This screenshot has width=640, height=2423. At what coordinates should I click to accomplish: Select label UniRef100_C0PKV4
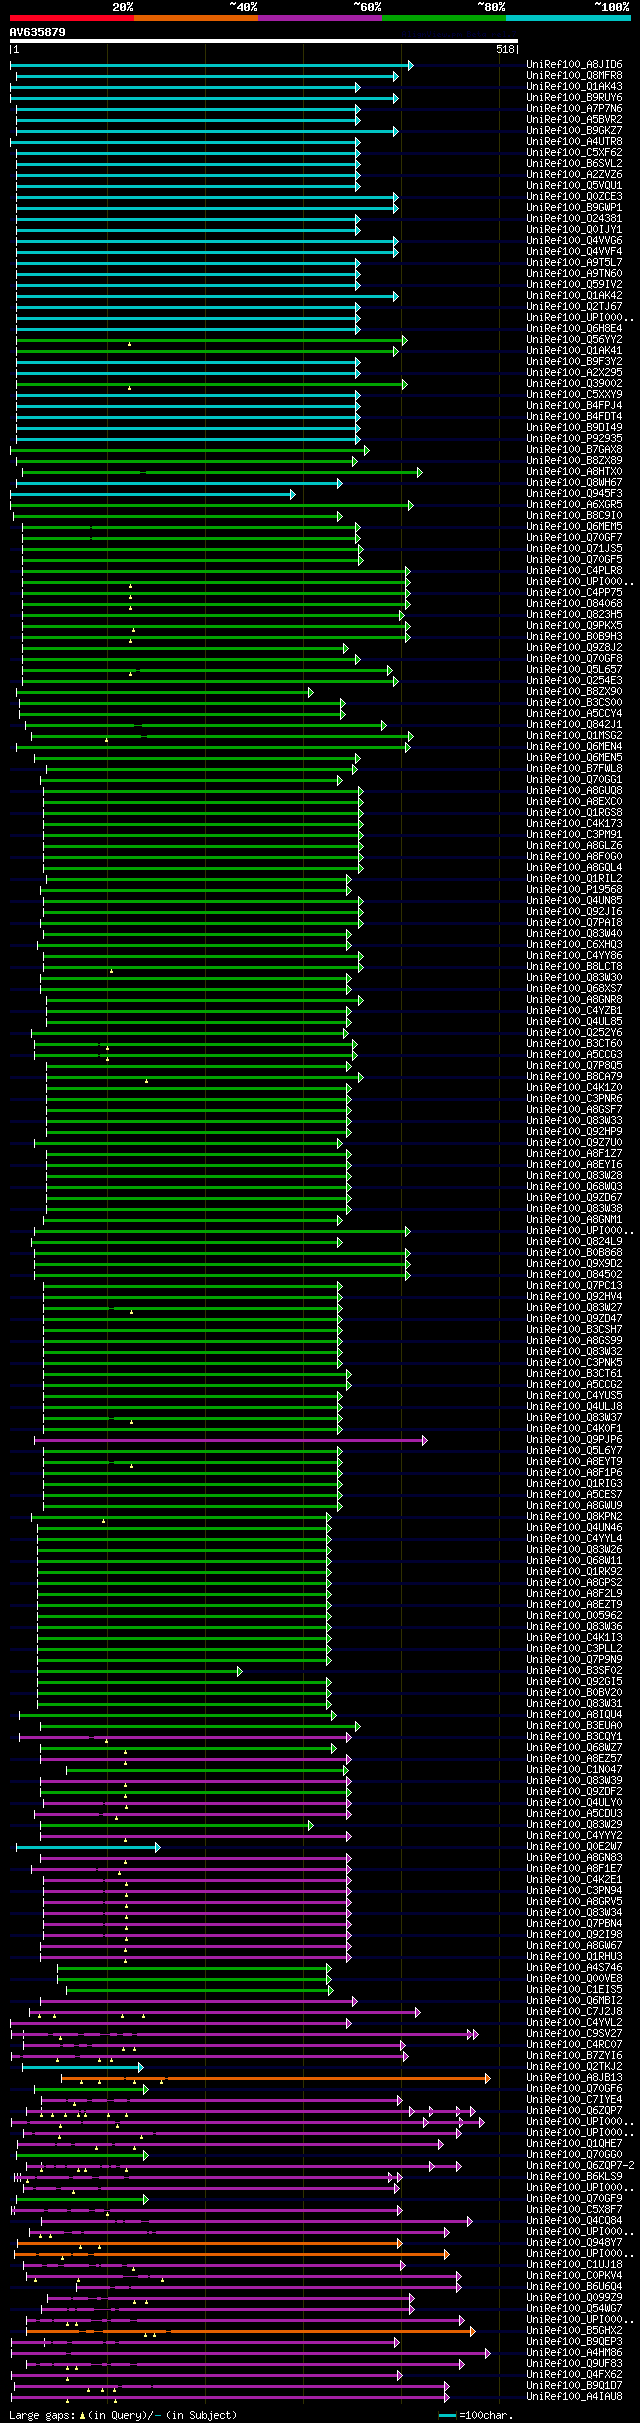pos(574,2276)
